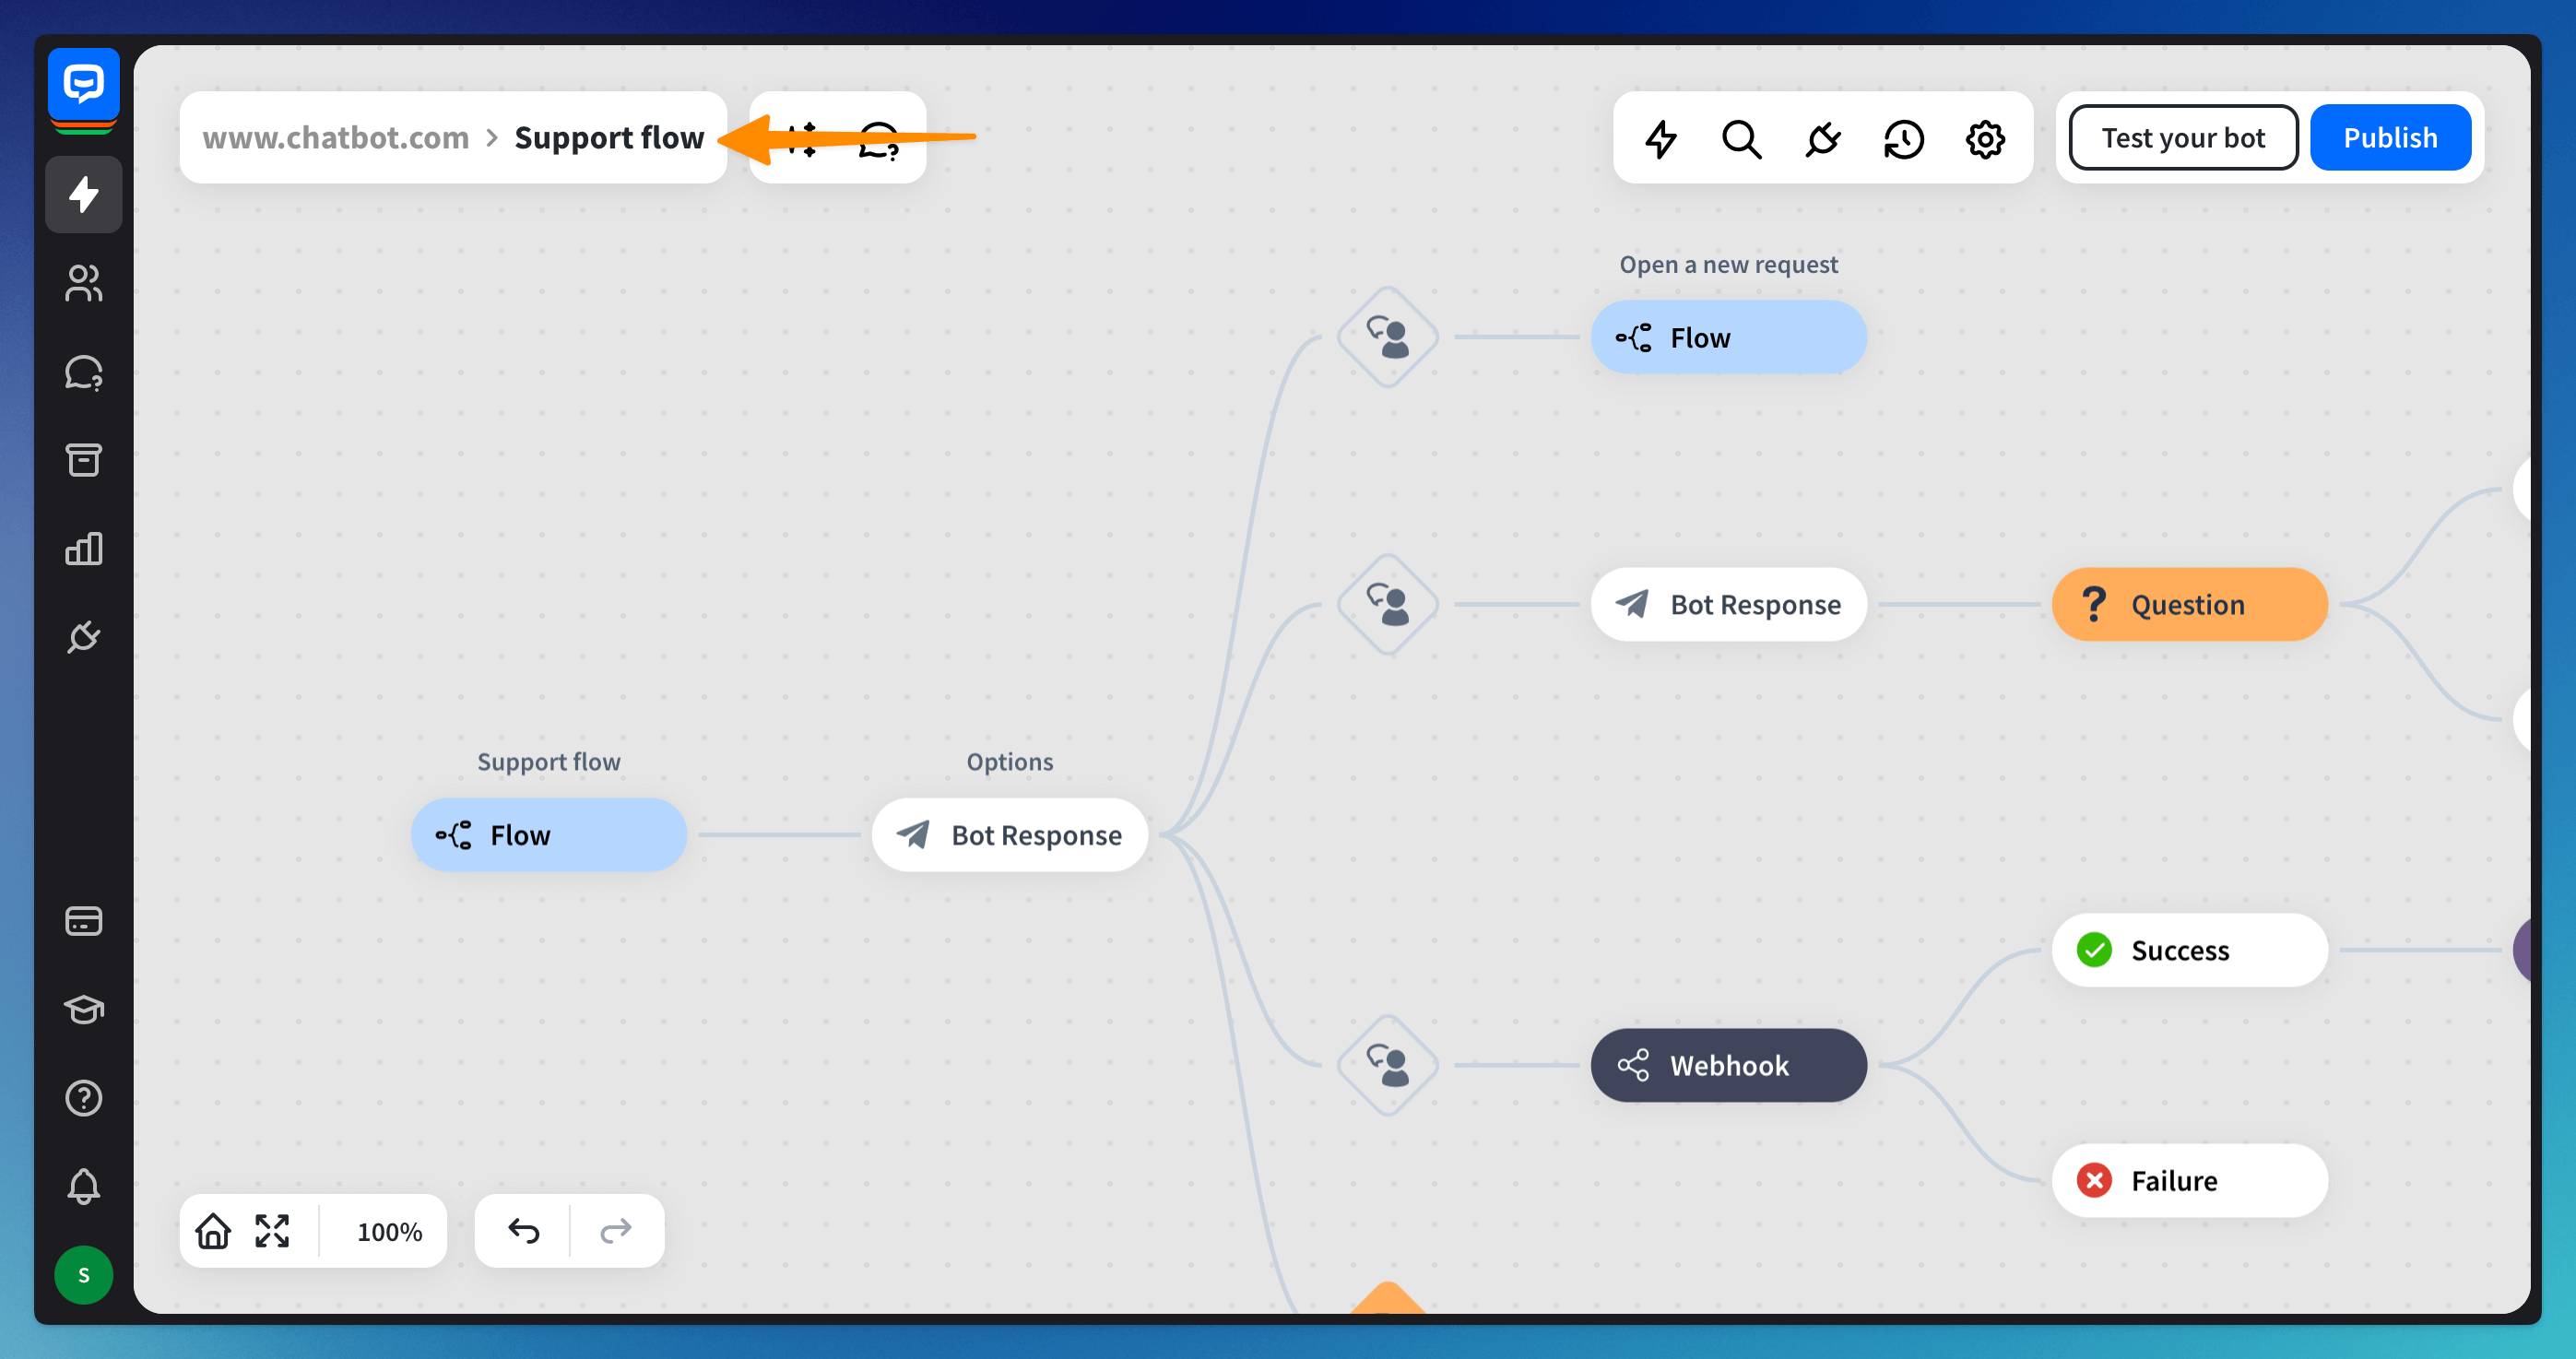Select the Webhook block
Viewport: 2576px width, 1359px height.
coord(1728,1065)
